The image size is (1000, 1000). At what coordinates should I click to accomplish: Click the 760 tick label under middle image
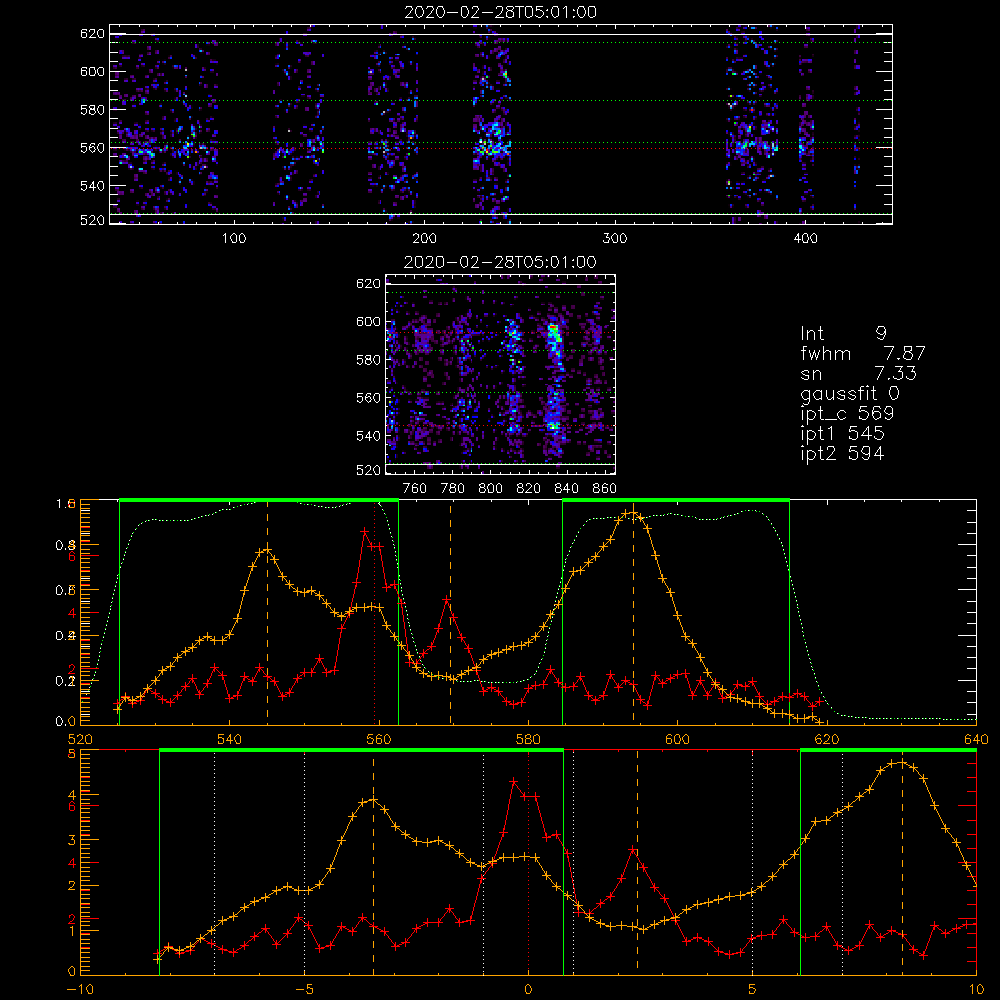(x=415, y=489)
